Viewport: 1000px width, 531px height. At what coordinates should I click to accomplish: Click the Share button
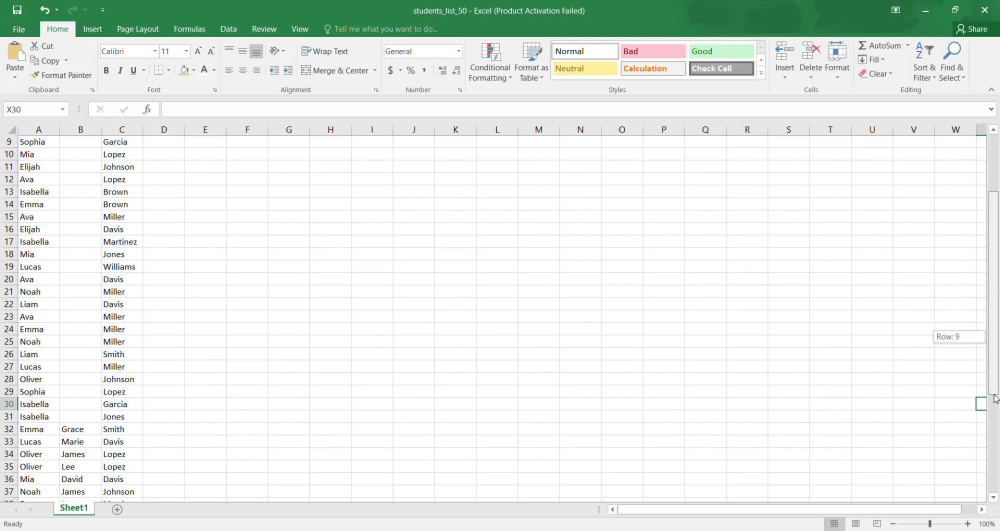(972, 29)
